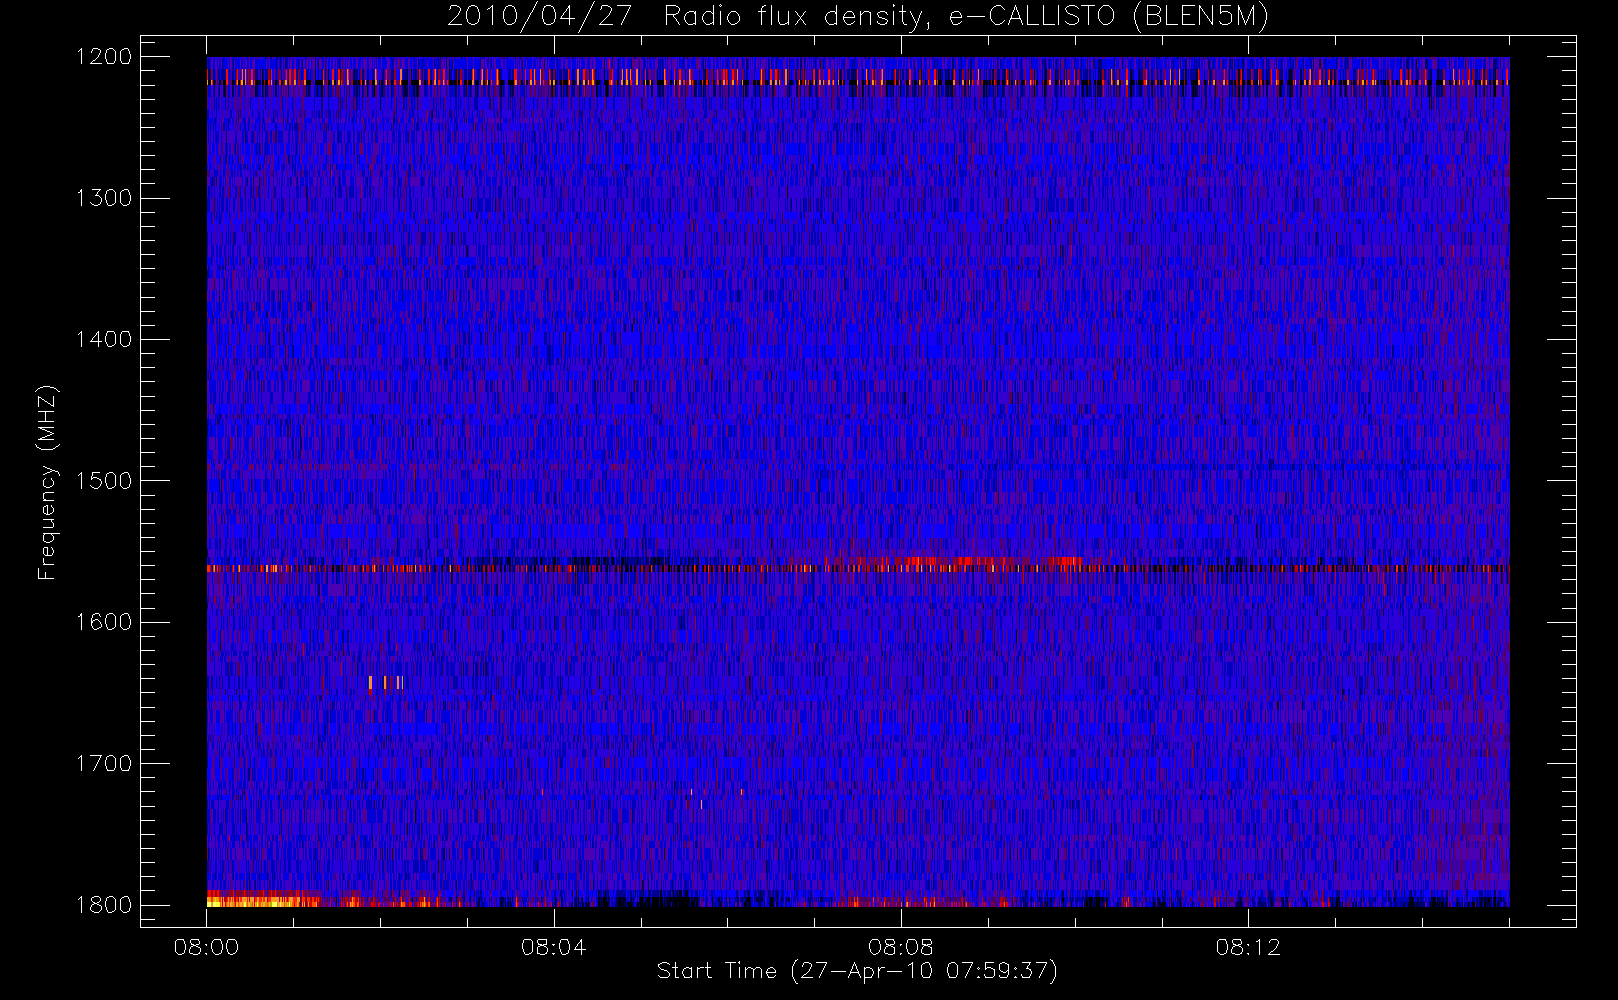Image resolution: width=1618 pixels, height=1000 pixels.
Task: Click the 08:12 time tick label
Action: [1248, 947]
